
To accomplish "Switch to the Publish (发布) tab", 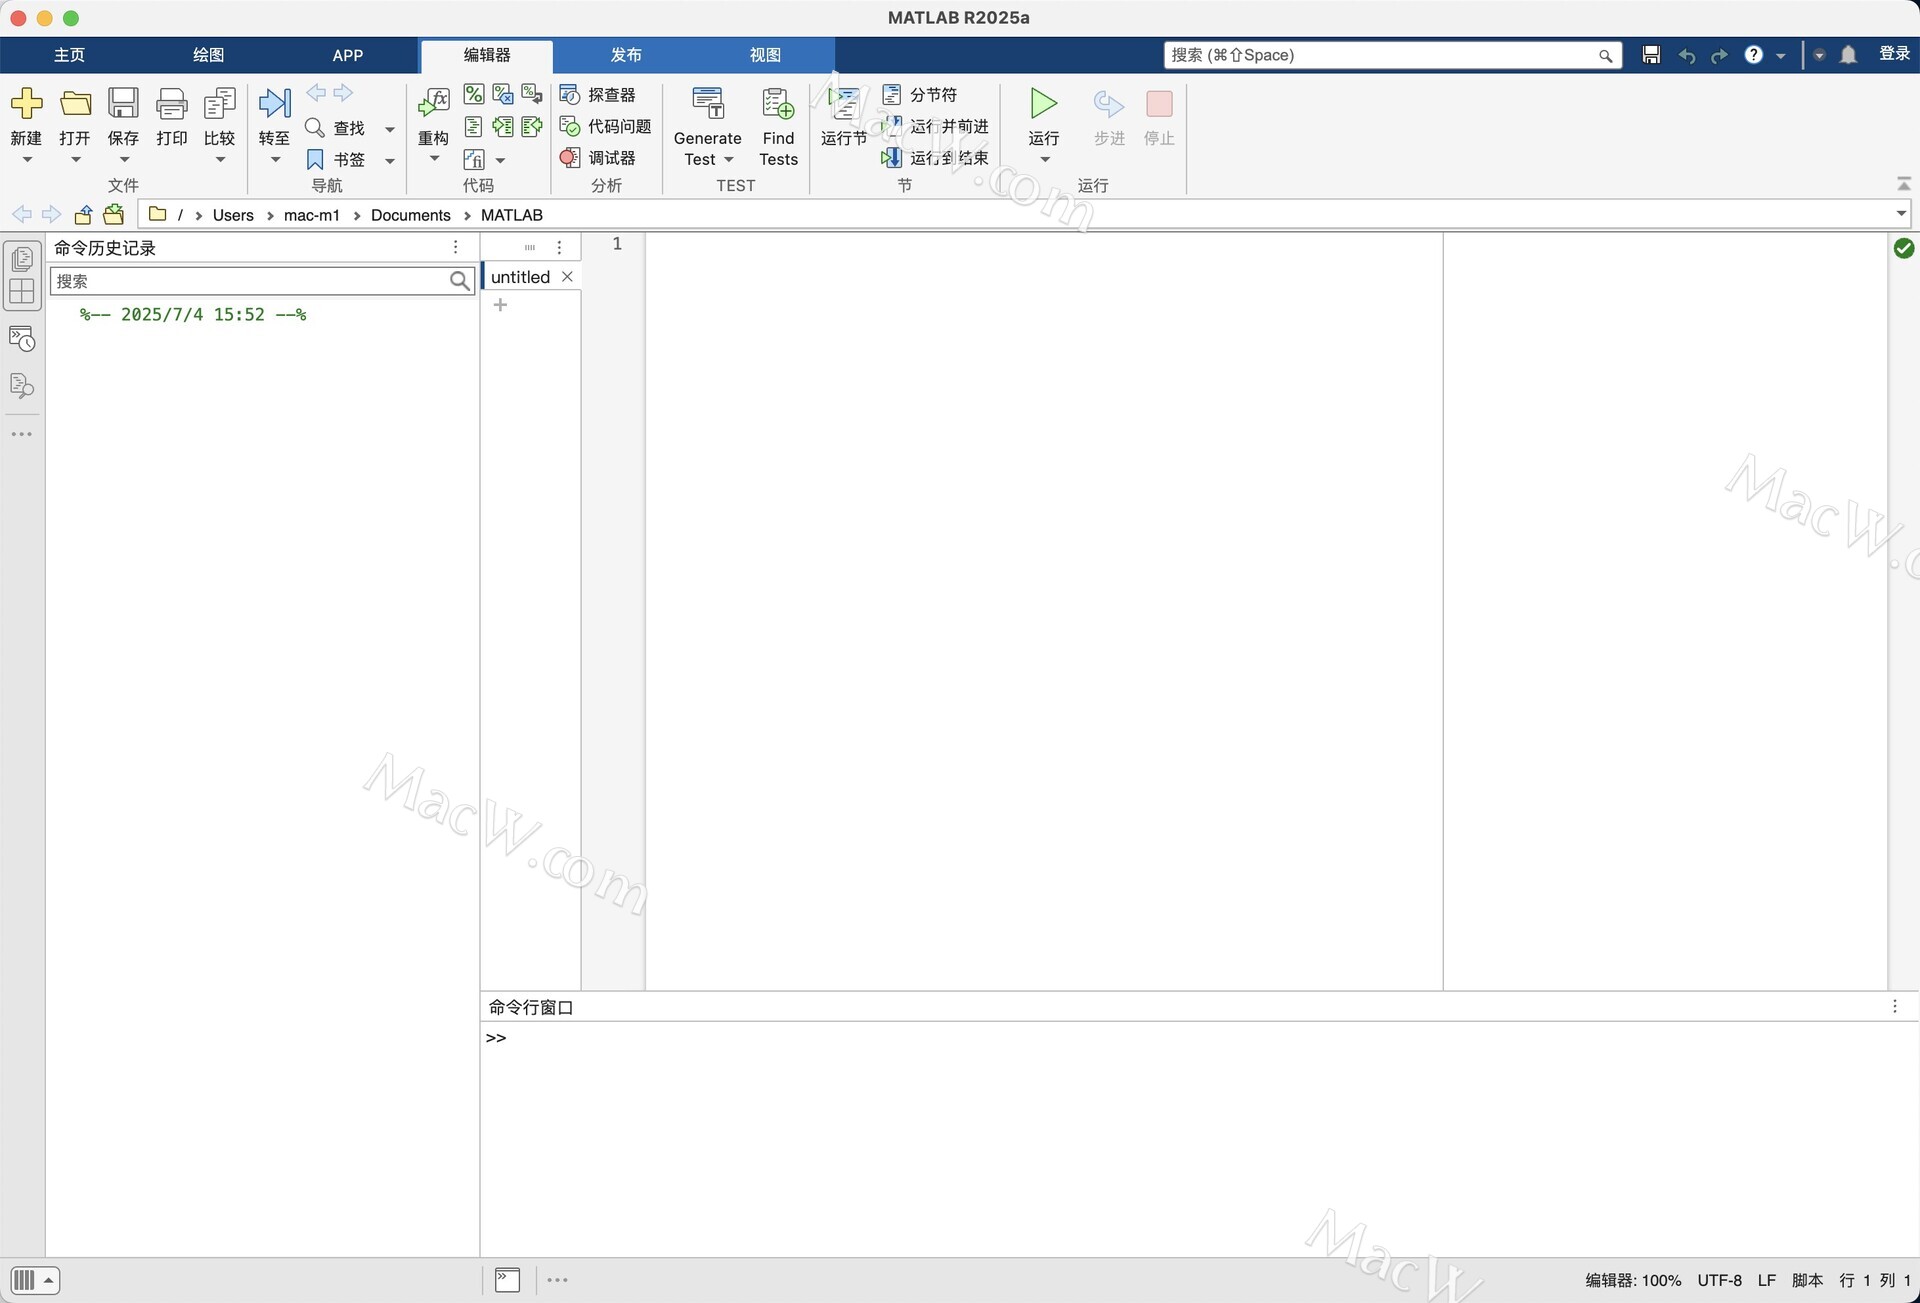I will pos(626,55).
